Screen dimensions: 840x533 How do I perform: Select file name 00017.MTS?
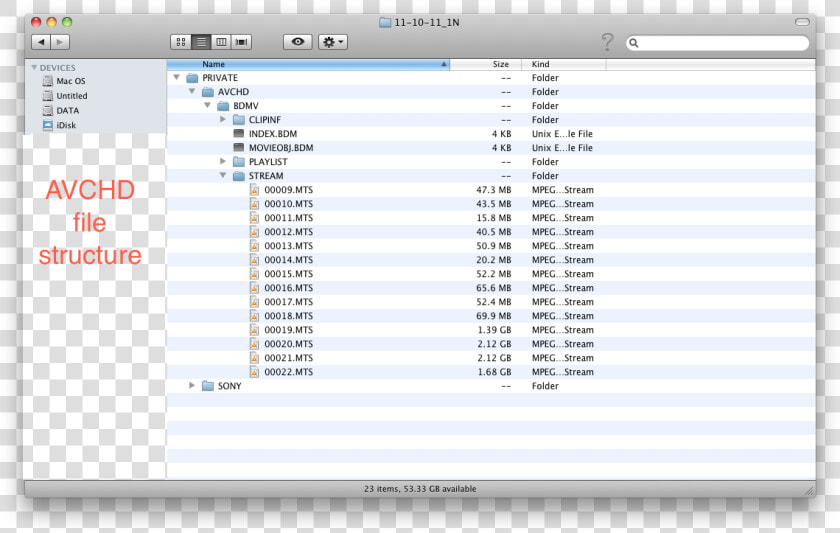289,302
